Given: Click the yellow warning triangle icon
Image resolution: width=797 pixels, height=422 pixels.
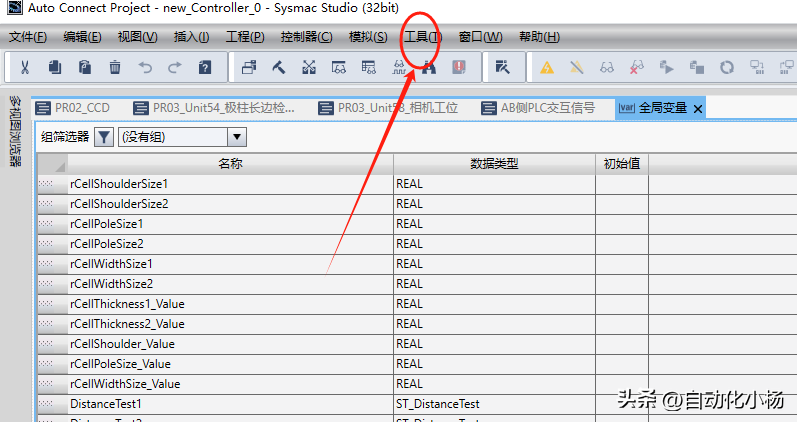Looking at the screenshot, I should (547, 68).
